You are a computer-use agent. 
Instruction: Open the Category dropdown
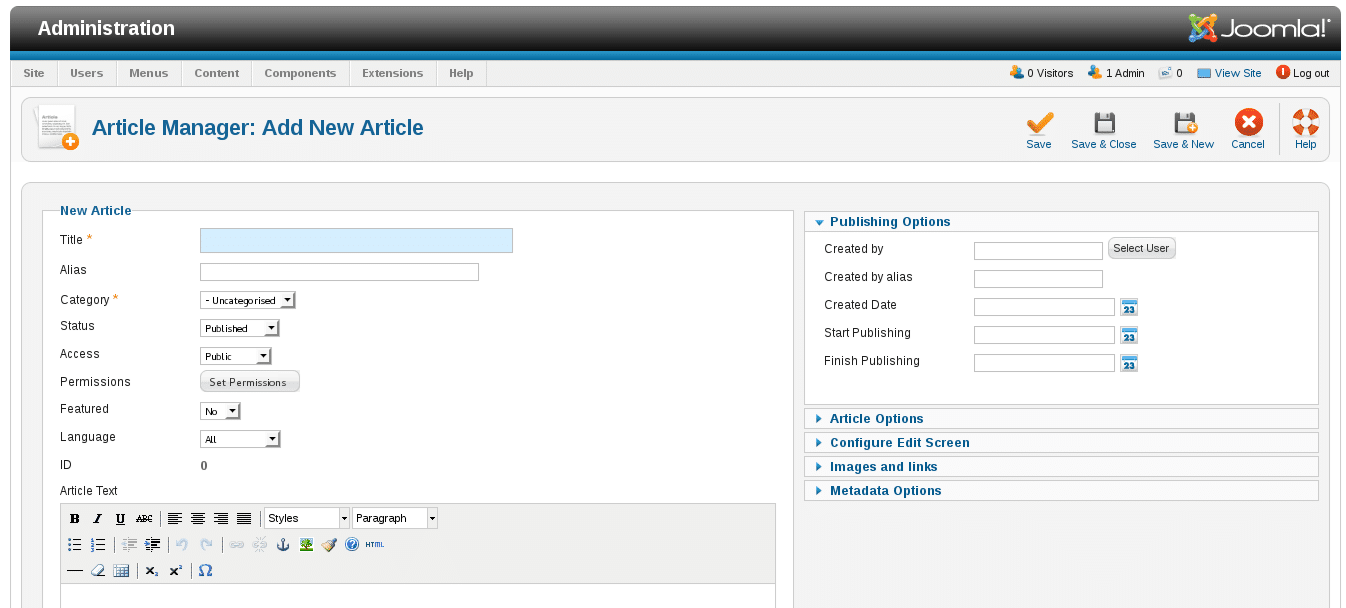(248, 300)
